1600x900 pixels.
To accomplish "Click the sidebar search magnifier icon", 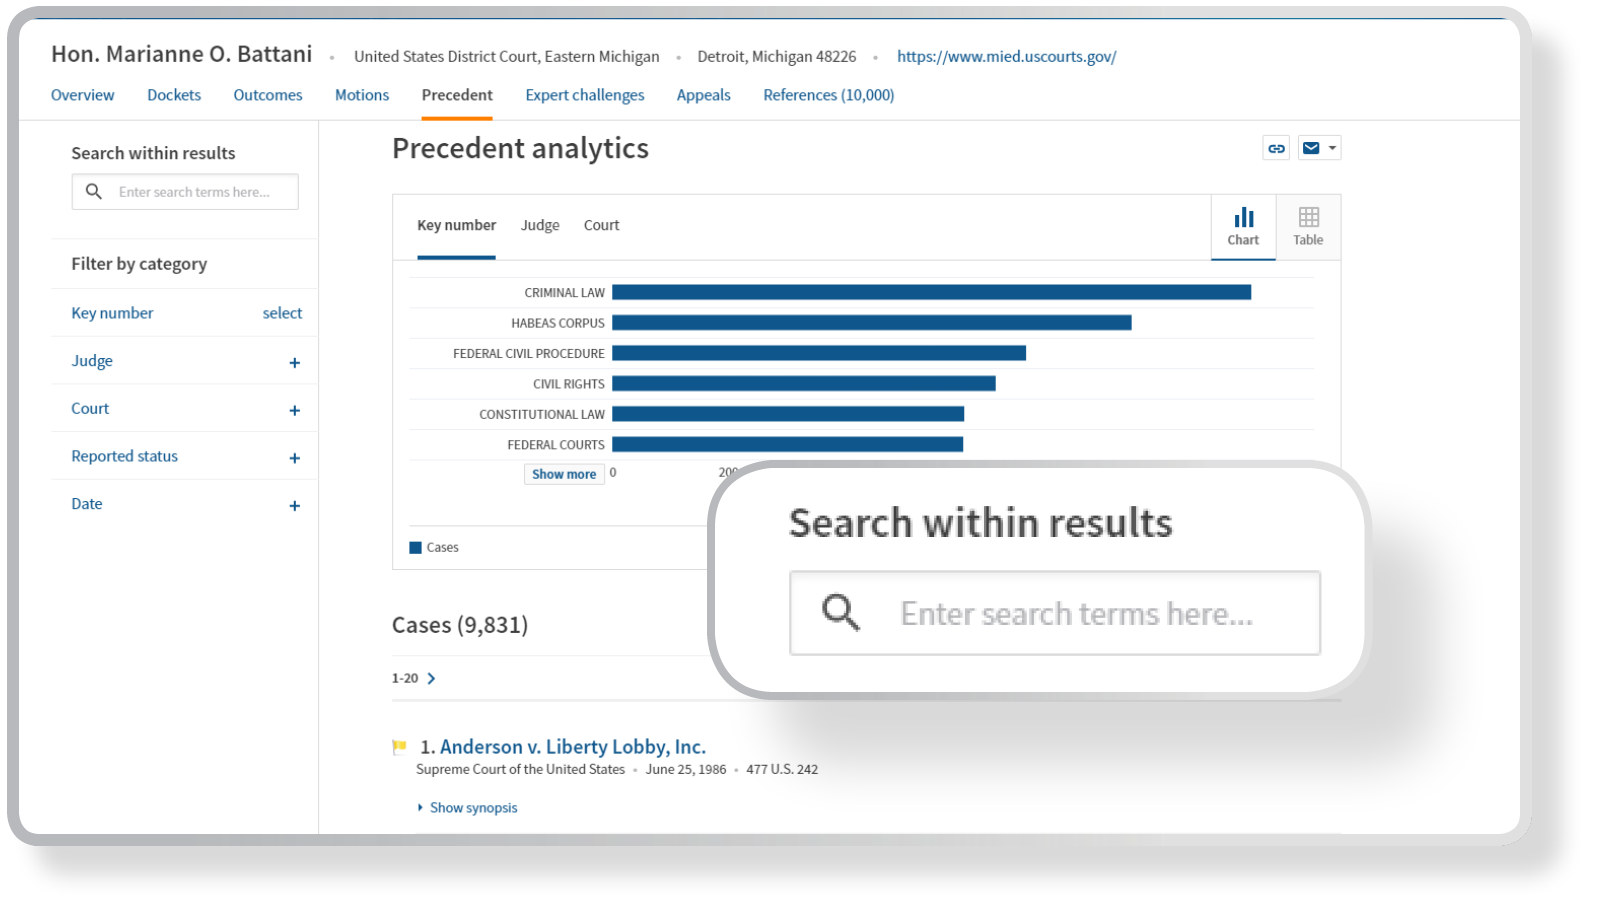I will [x=94, y=192].
